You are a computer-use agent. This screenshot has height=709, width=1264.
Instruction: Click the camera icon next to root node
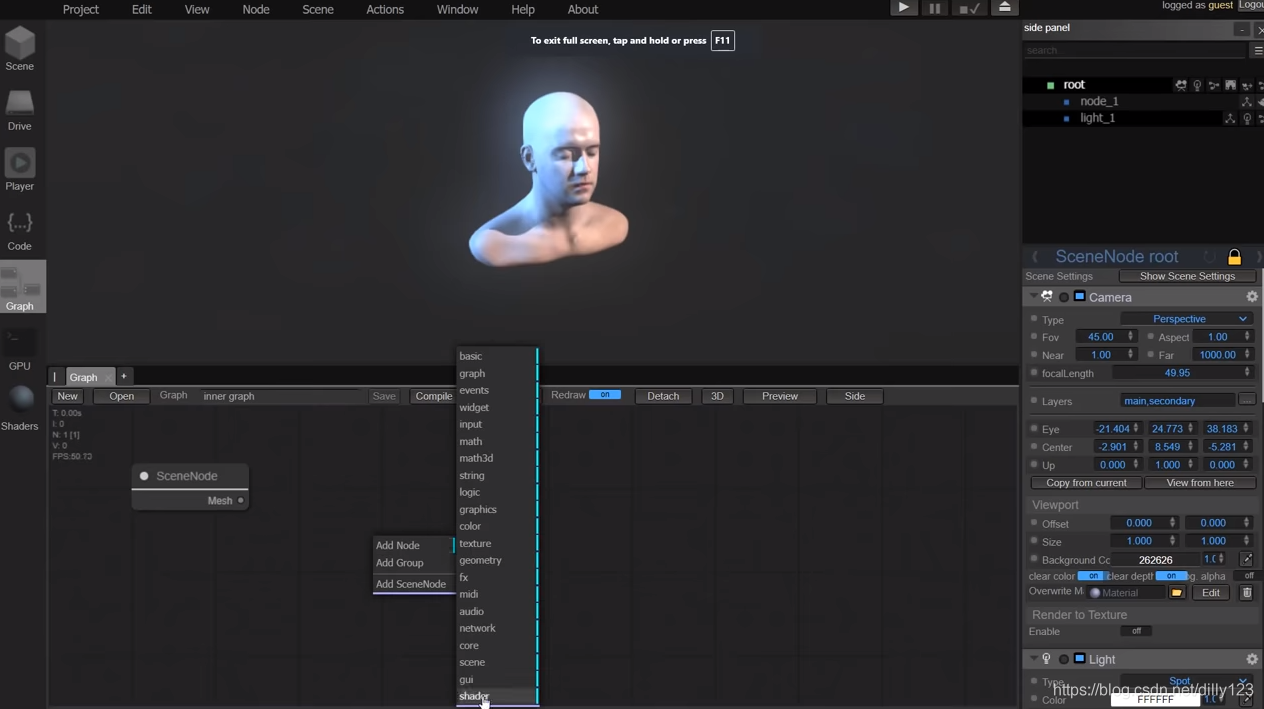point(1181,86)
